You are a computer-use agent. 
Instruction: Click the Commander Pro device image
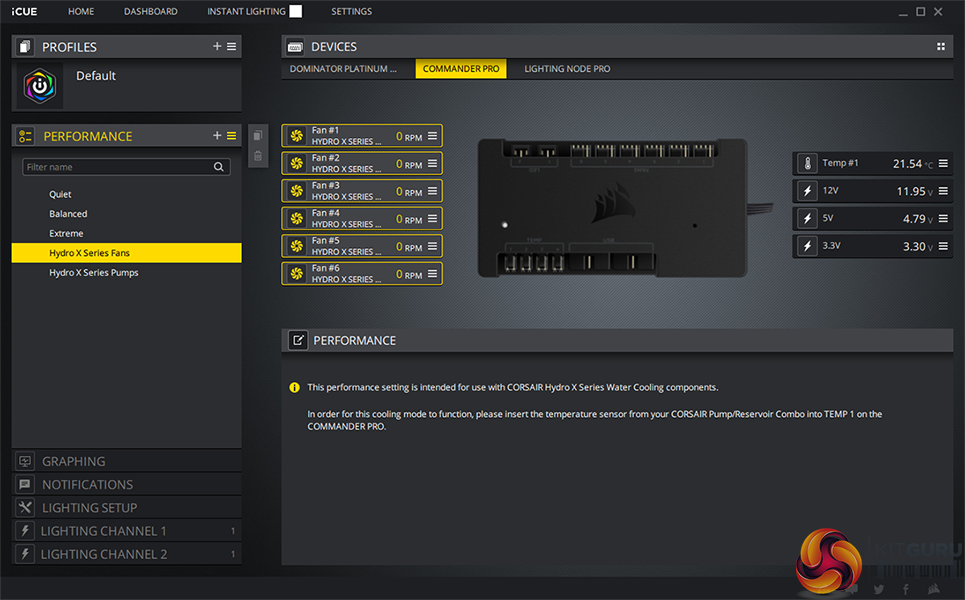pyautogui.click(x=613, y=208)
